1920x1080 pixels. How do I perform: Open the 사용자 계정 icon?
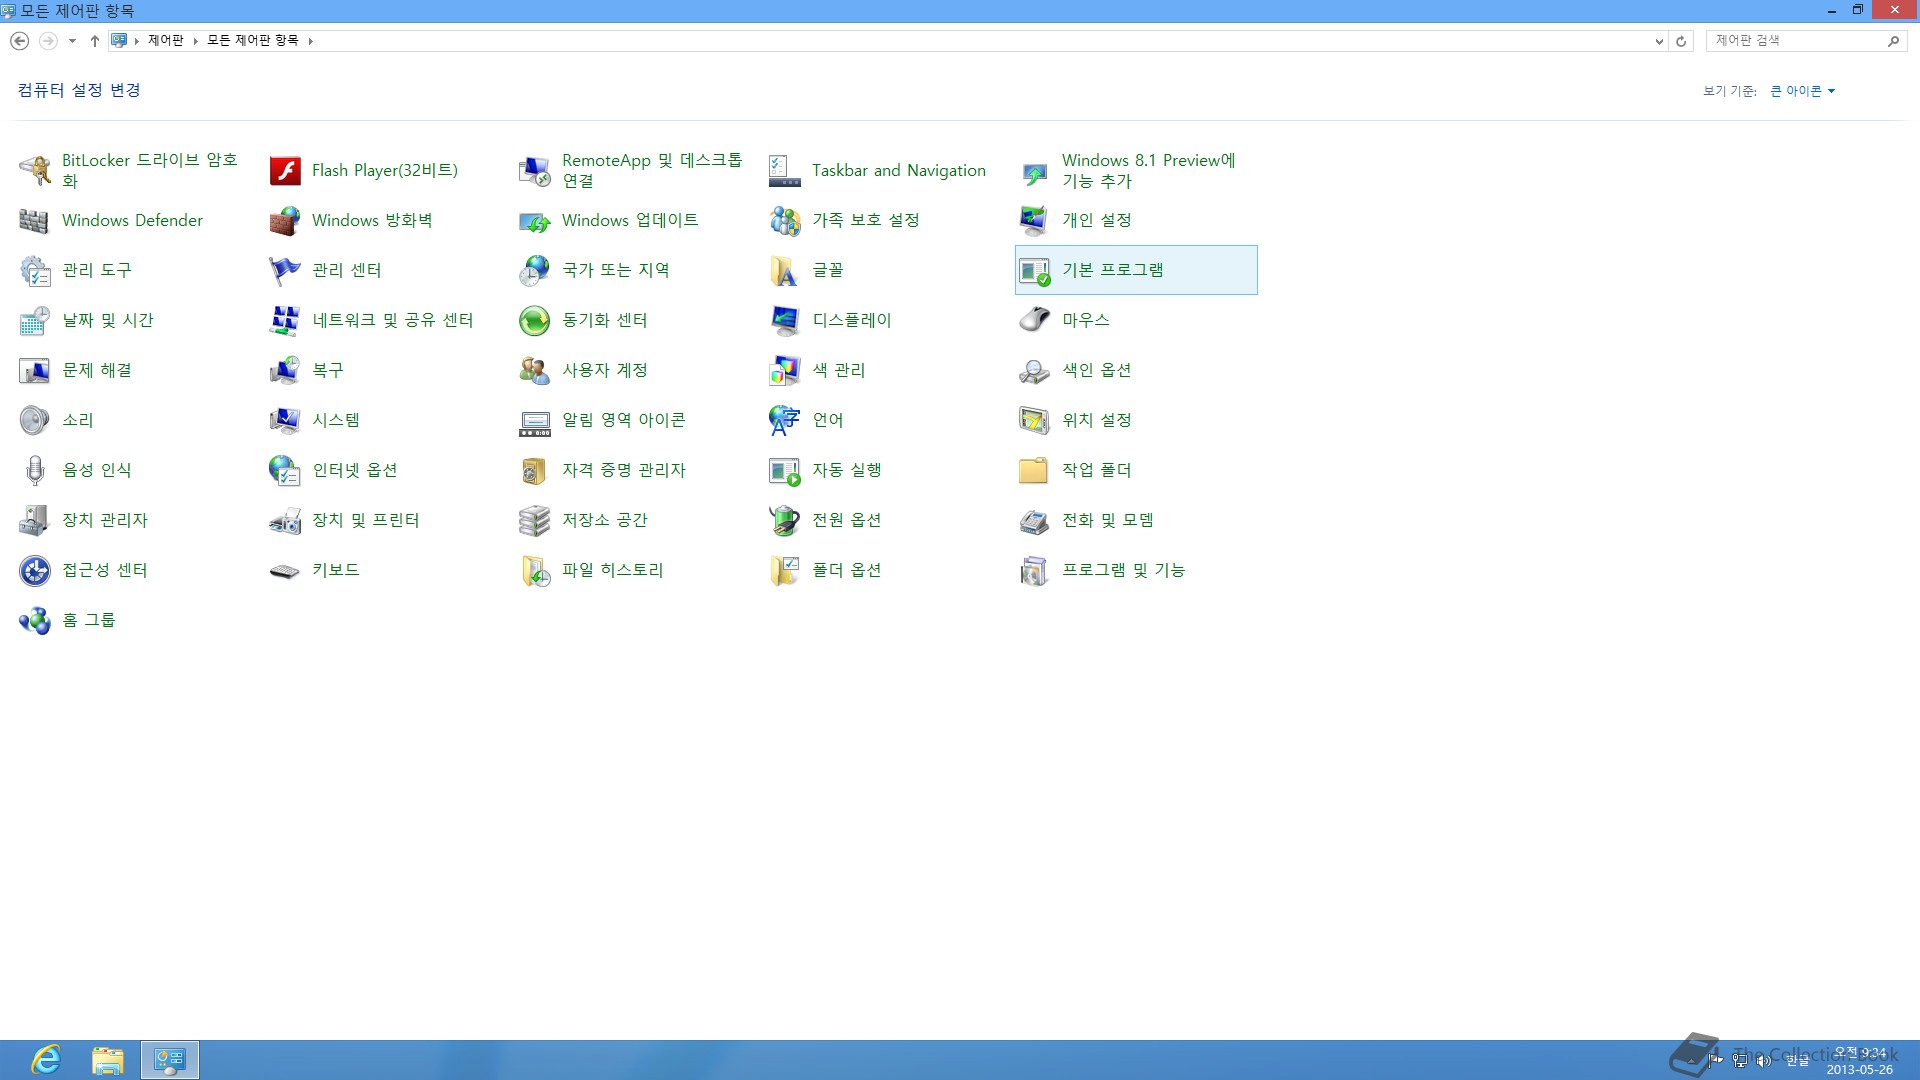coord(535,370)
